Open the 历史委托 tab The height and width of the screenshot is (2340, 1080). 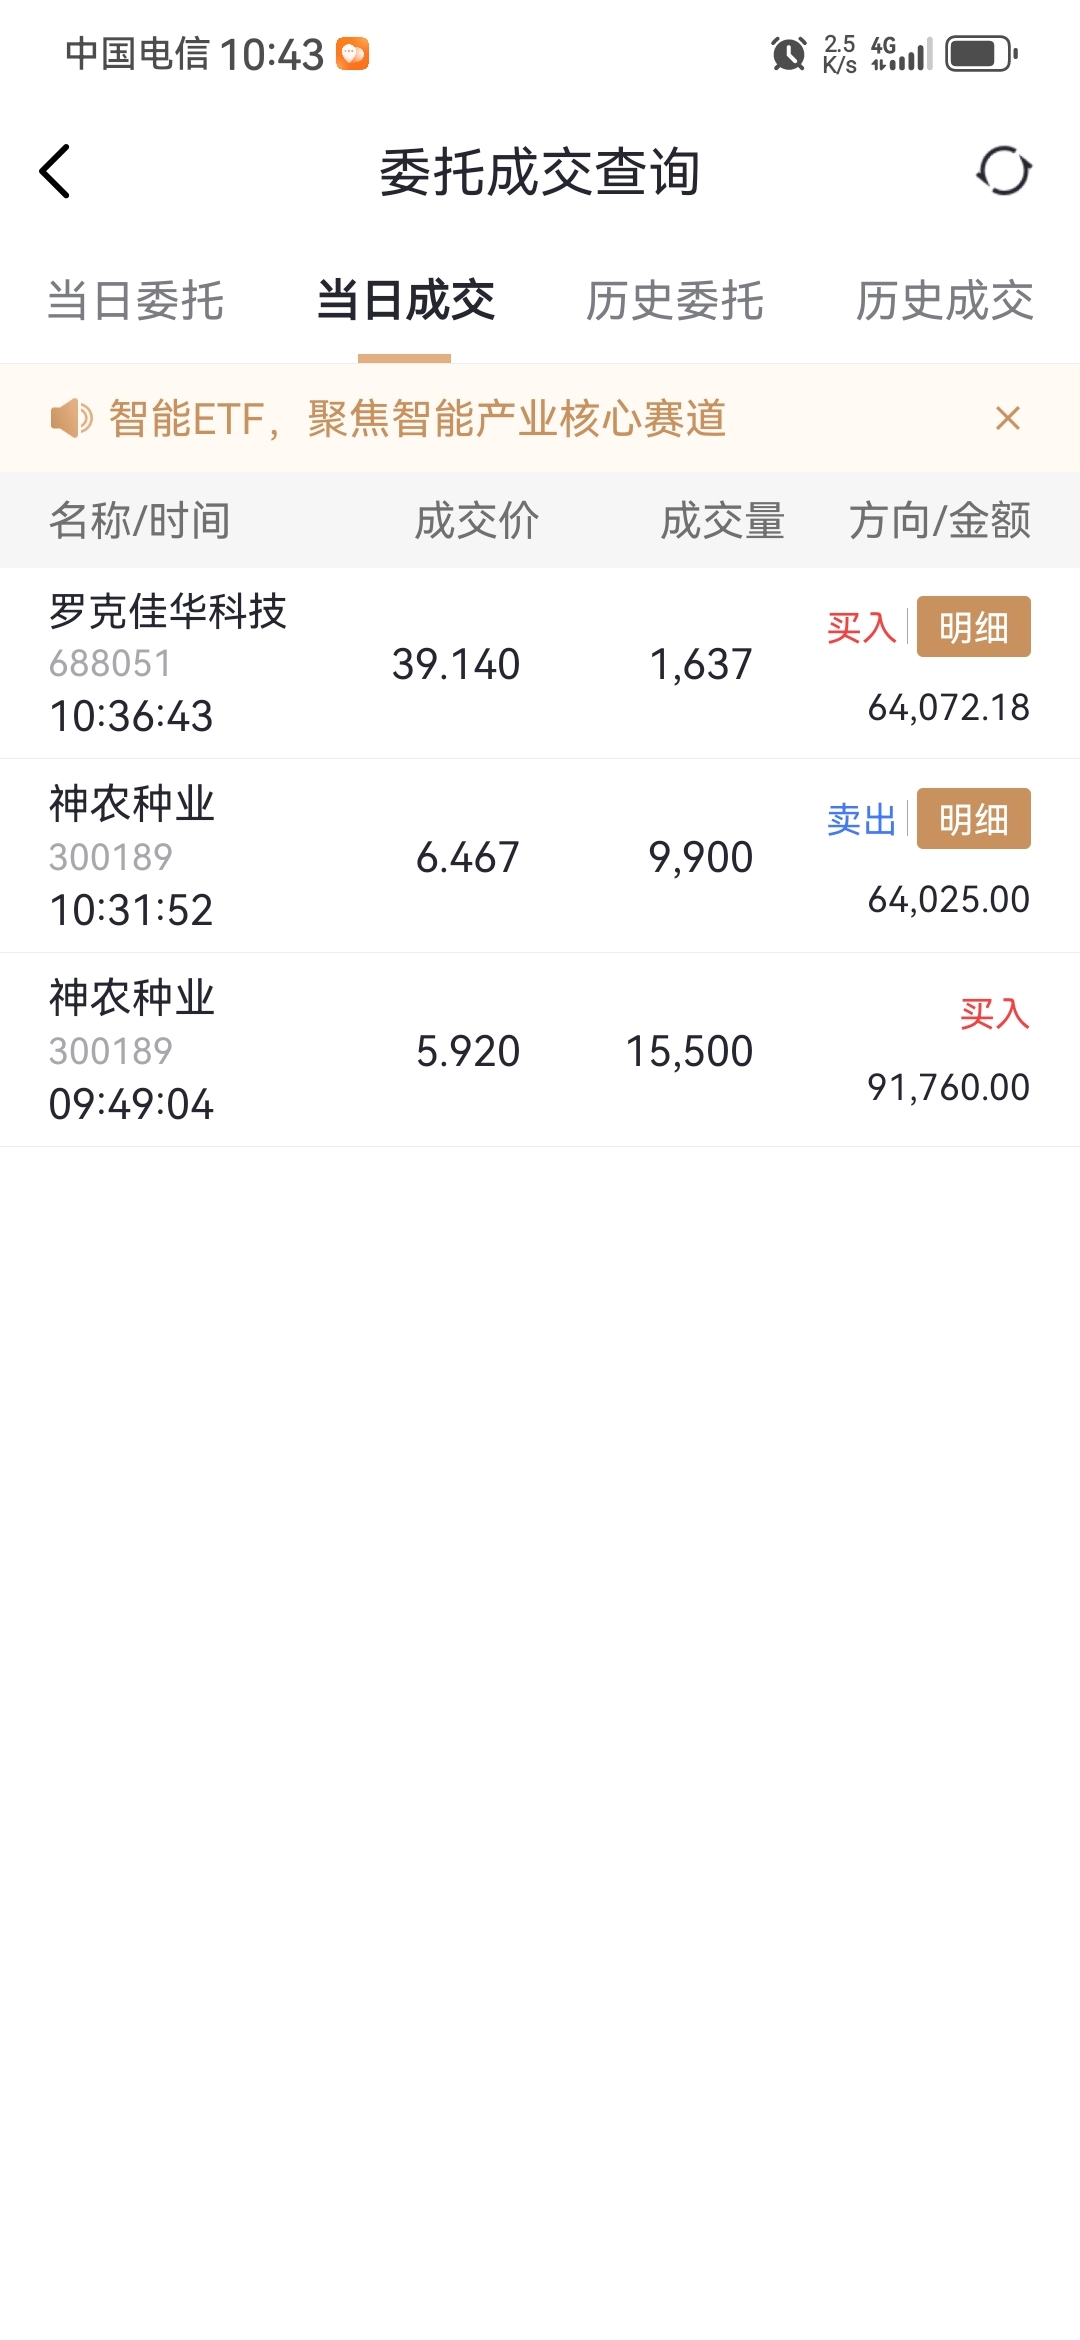pyautogui.click(x=675, y=301)
